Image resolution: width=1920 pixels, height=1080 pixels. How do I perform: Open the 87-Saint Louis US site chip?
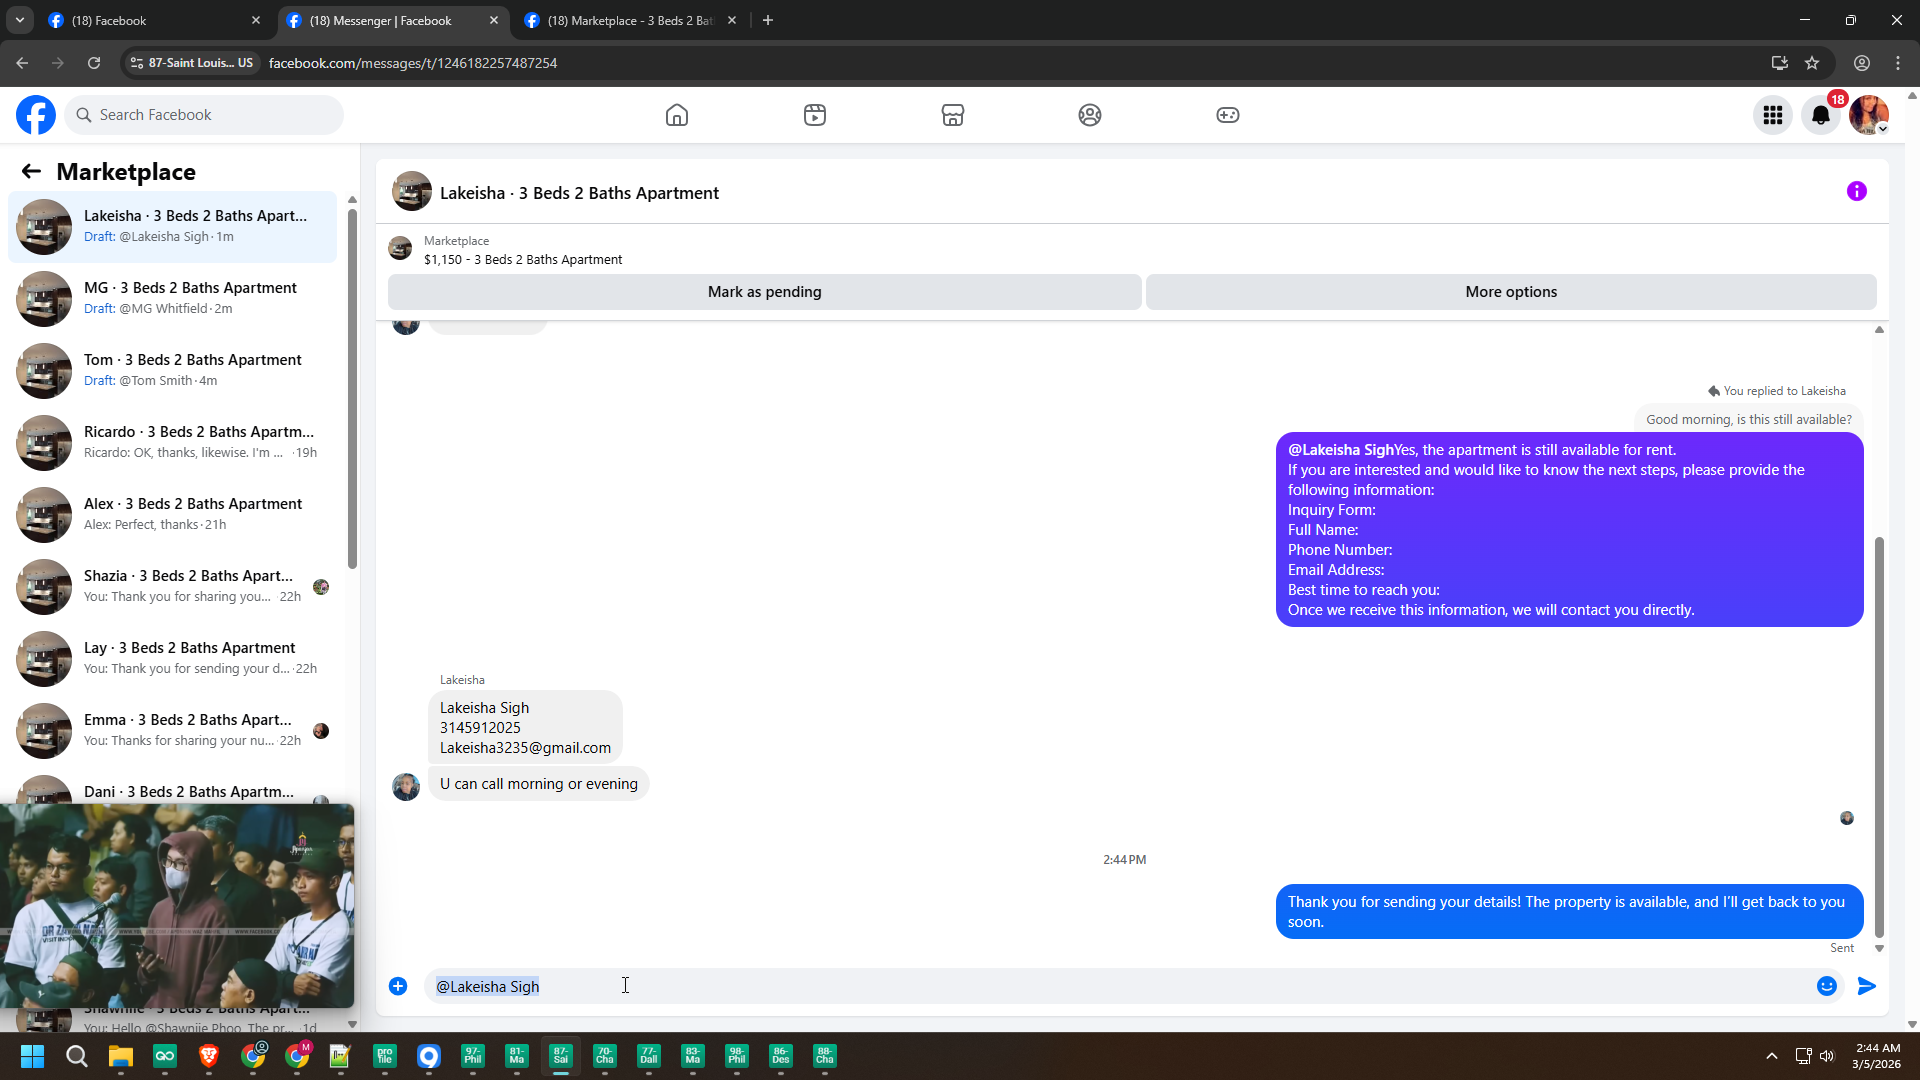[x=192, y=63]
